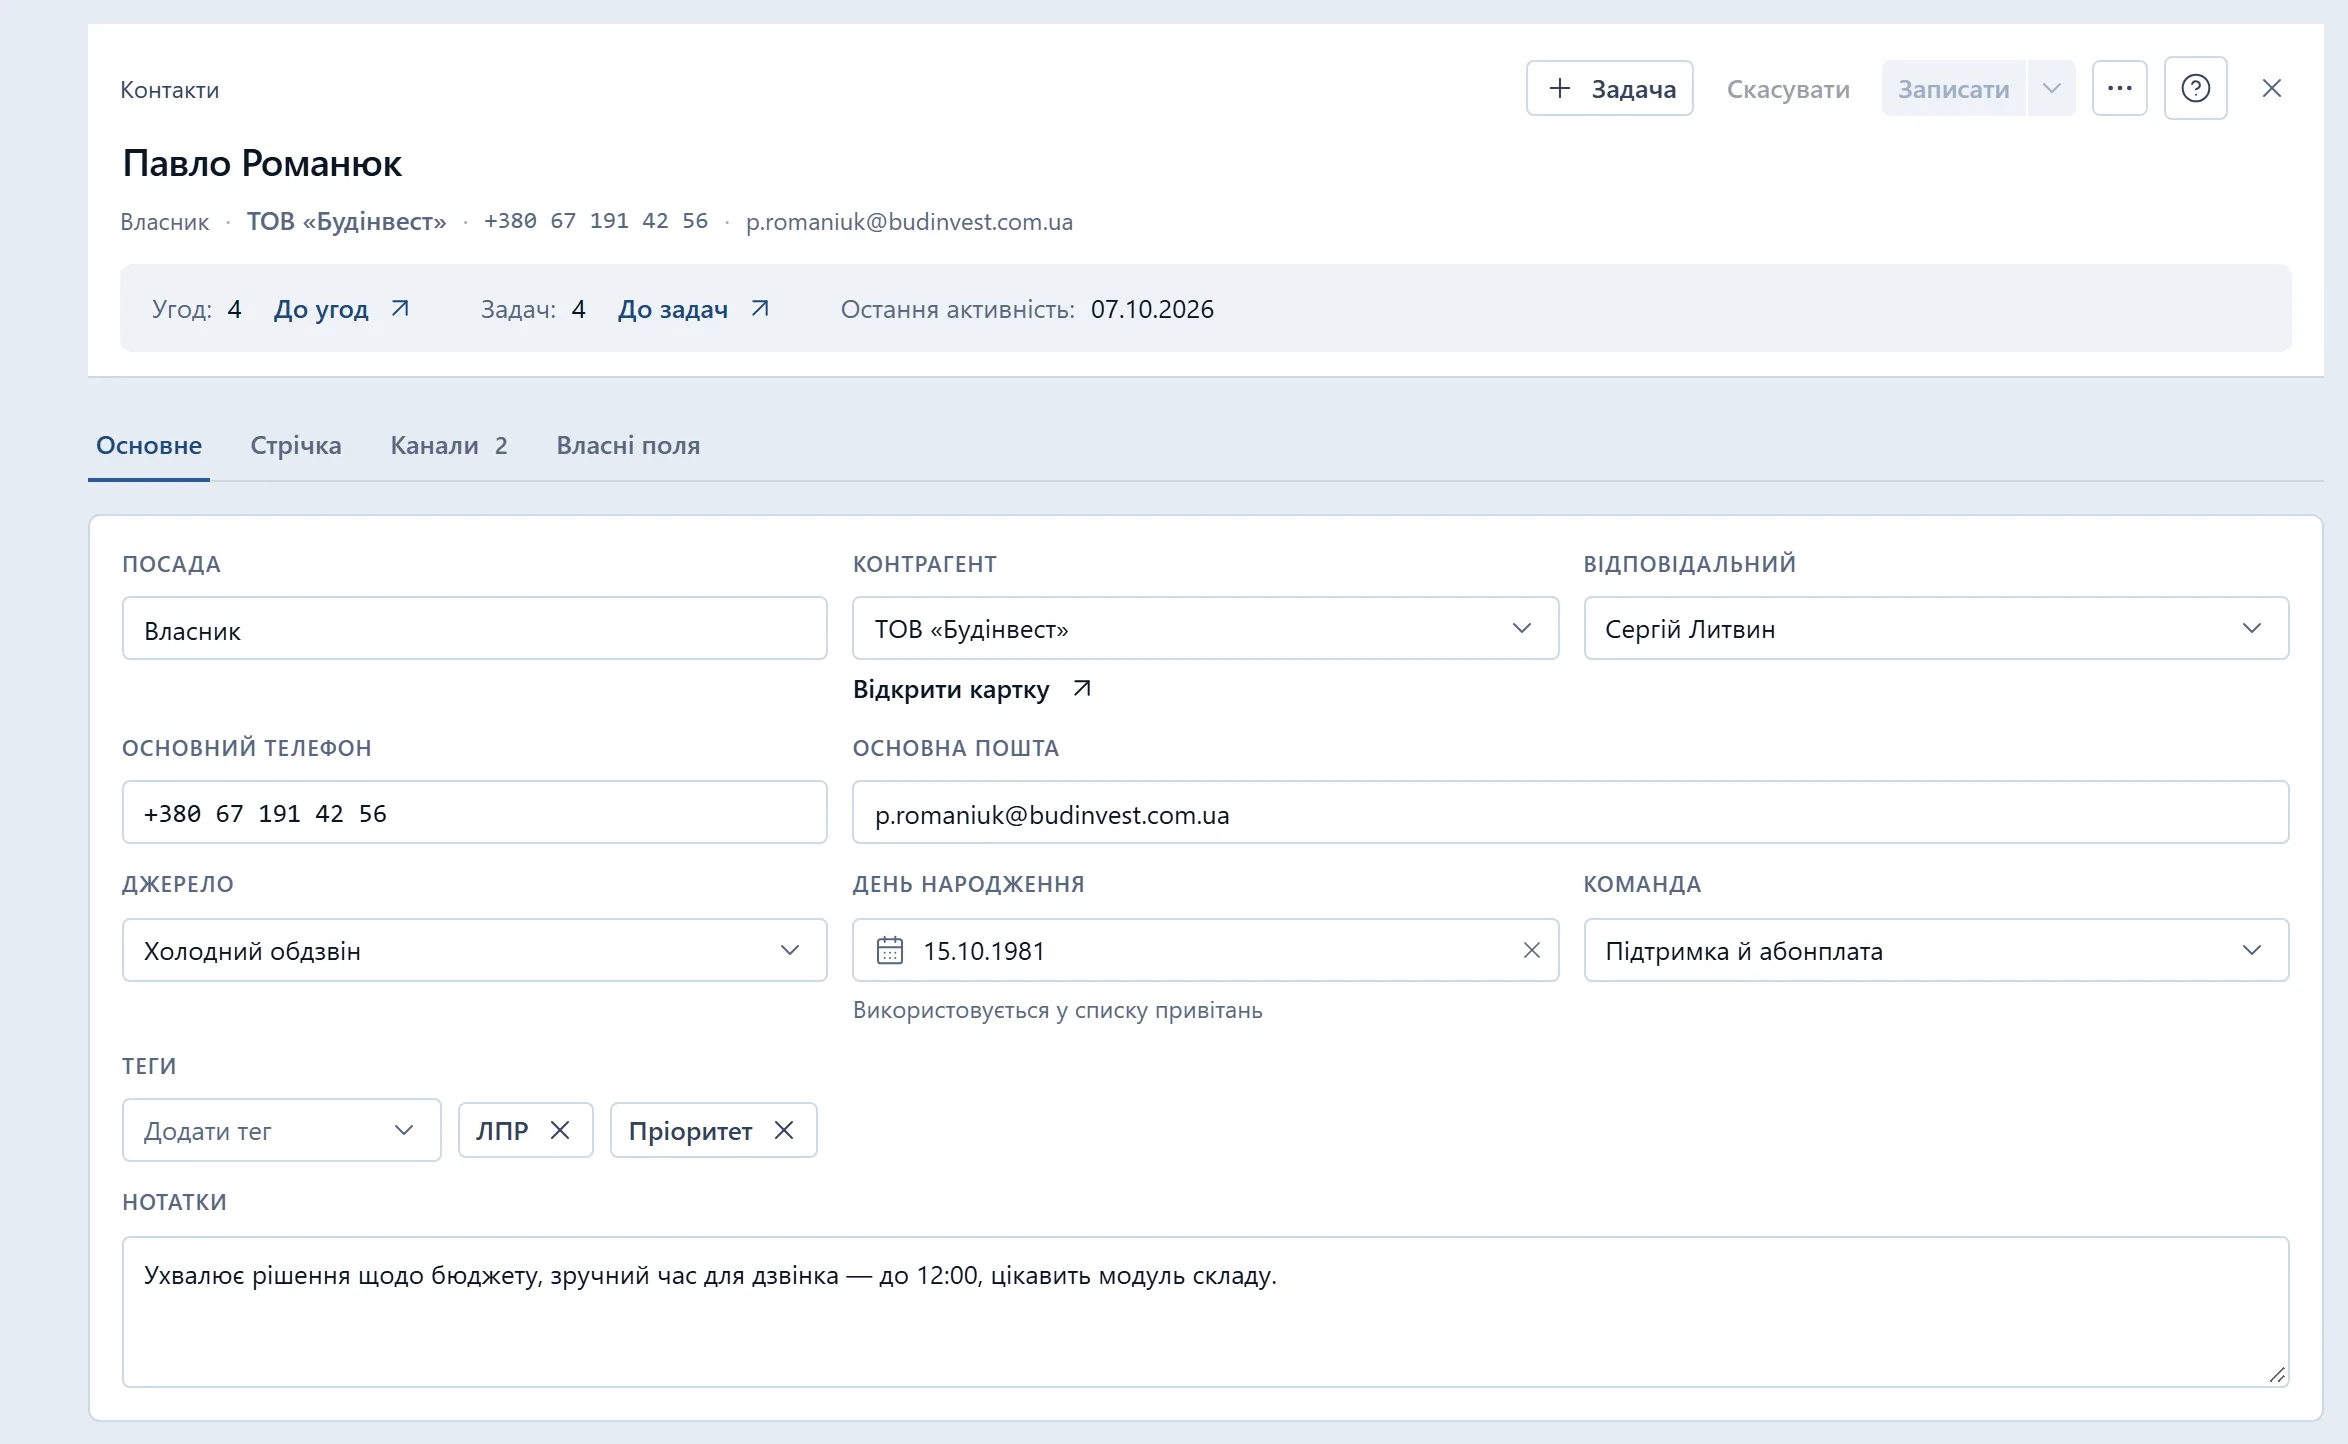Close the contact card with X
Screen dimensions: 2348x1444
point(2272,88)
